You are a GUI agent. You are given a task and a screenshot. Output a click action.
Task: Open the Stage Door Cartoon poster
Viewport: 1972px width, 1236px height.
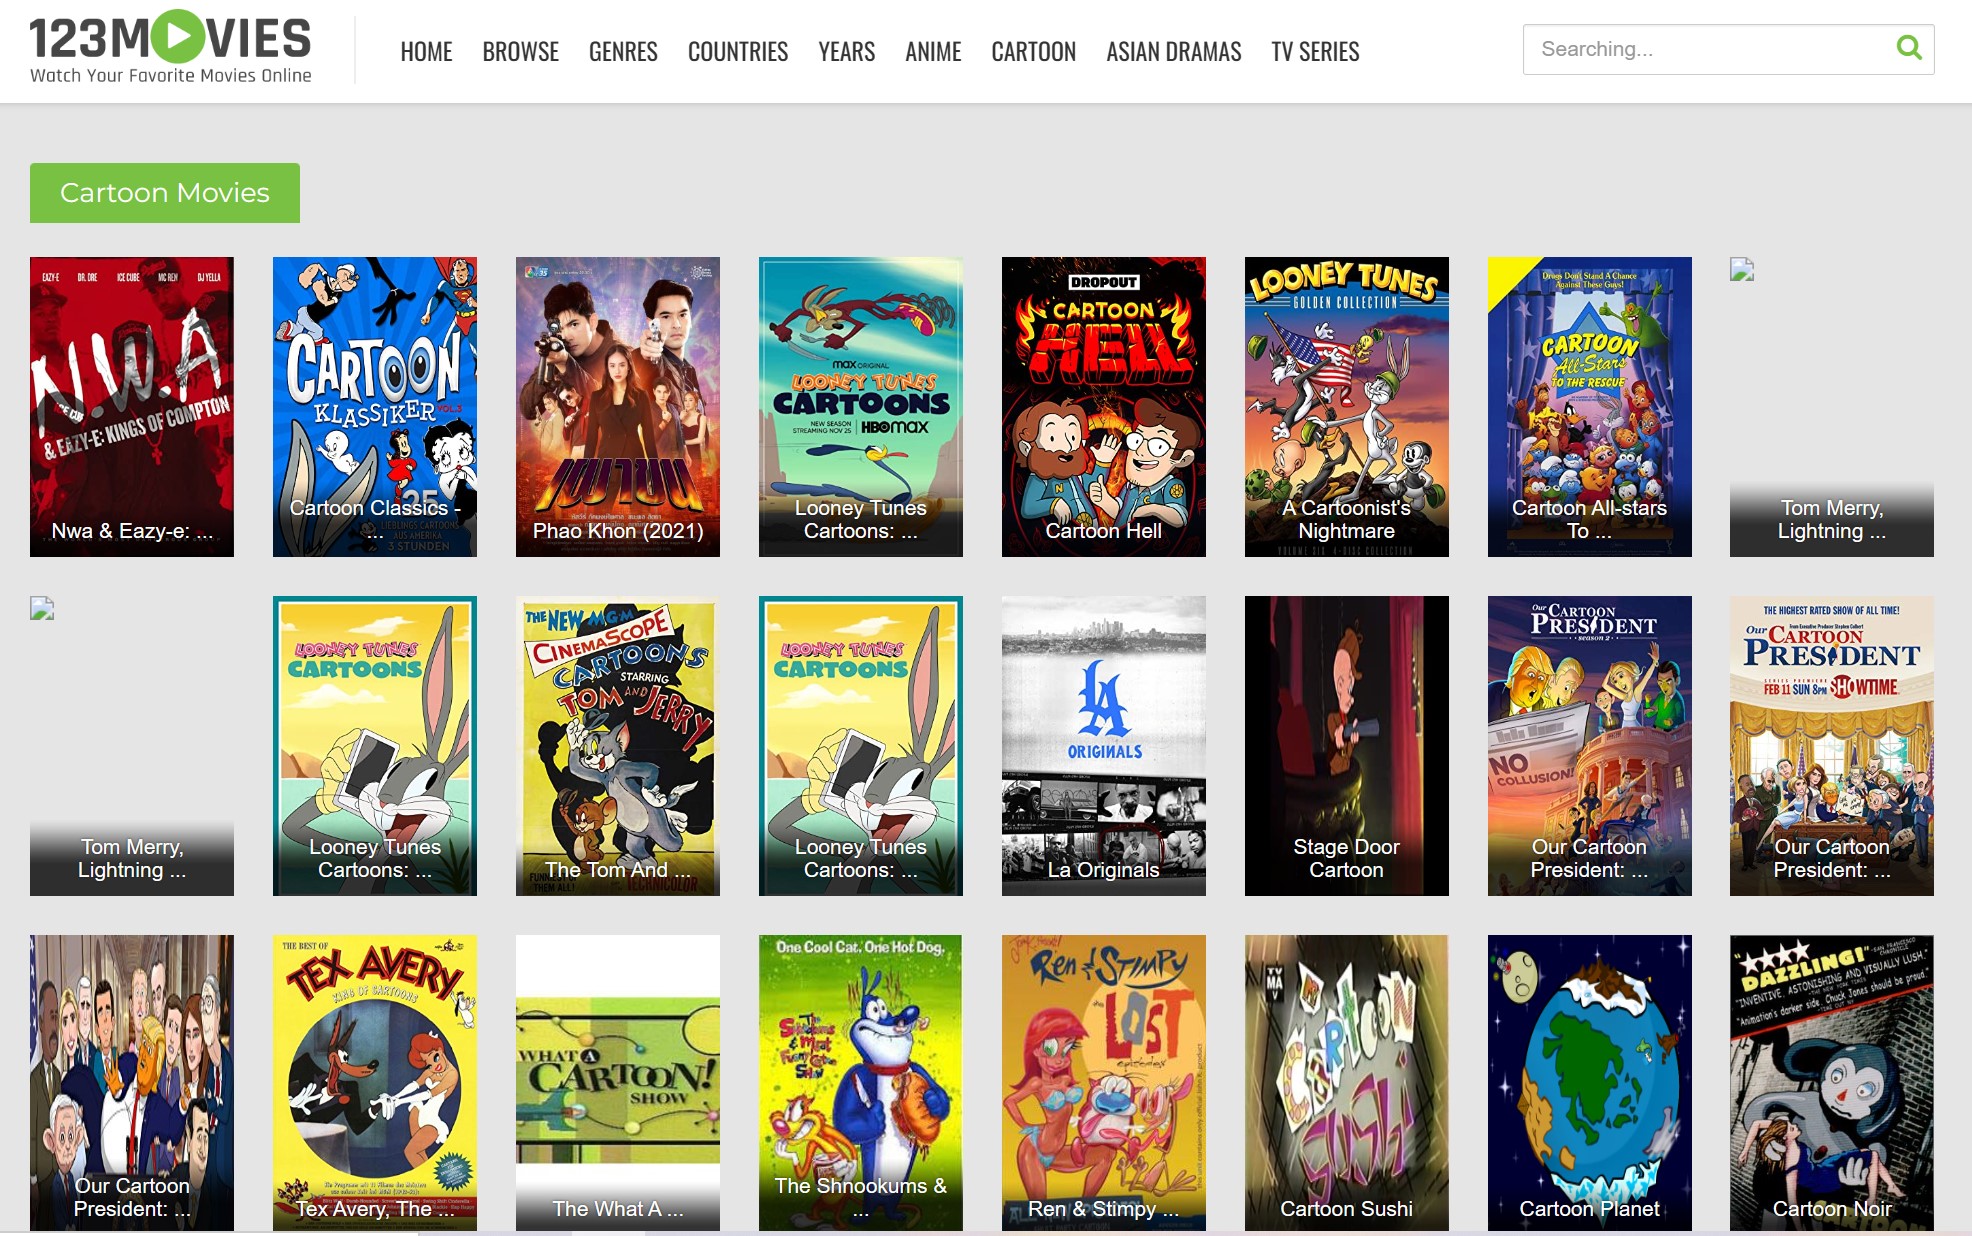pos(1347,746)
